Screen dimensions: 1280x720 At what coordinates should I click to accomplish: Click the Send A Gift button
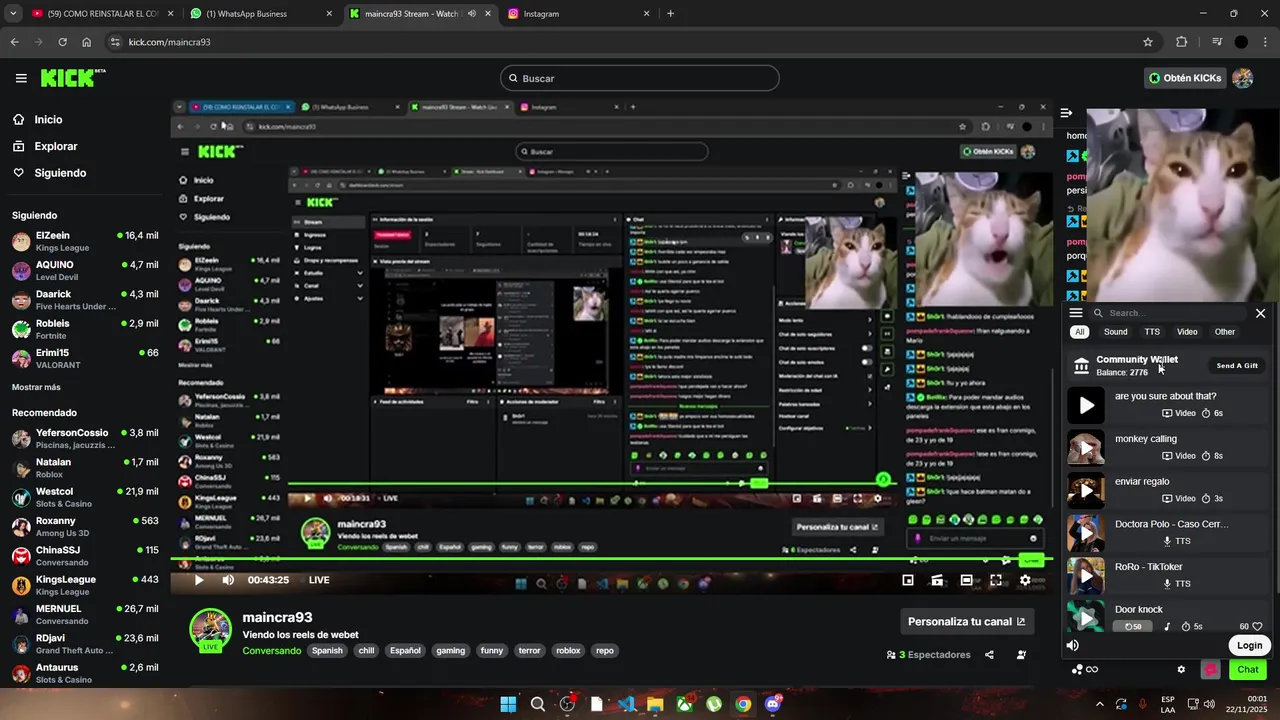tap(1237, 366)
